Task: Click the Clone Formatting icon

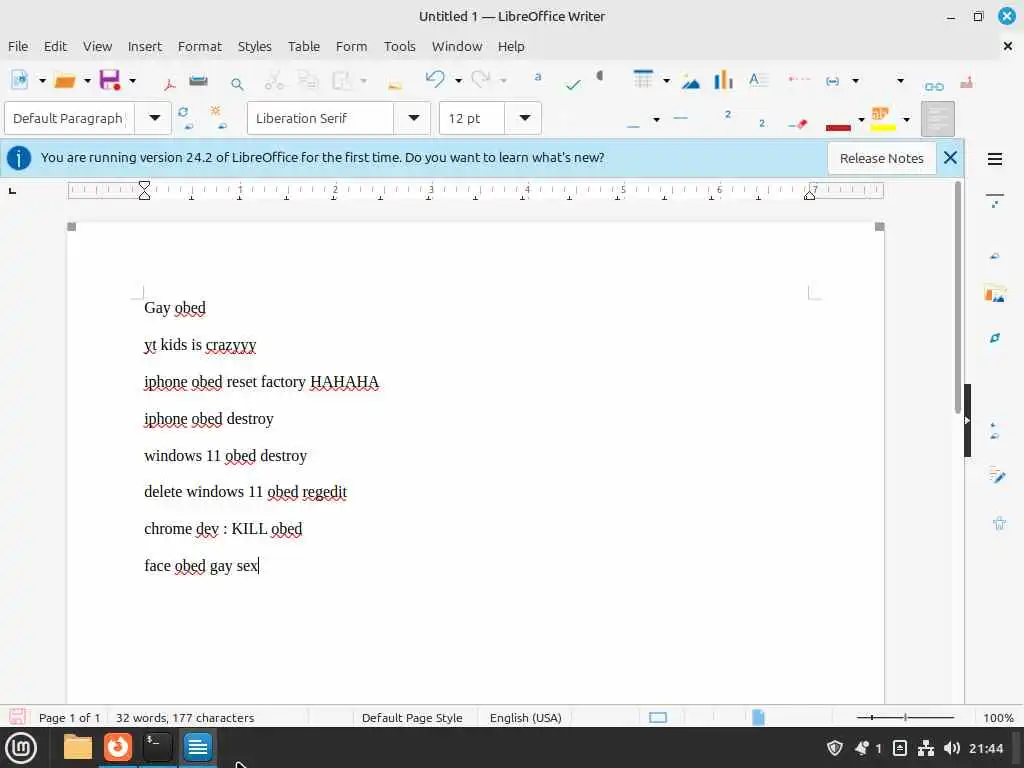Action: point(394,84)
